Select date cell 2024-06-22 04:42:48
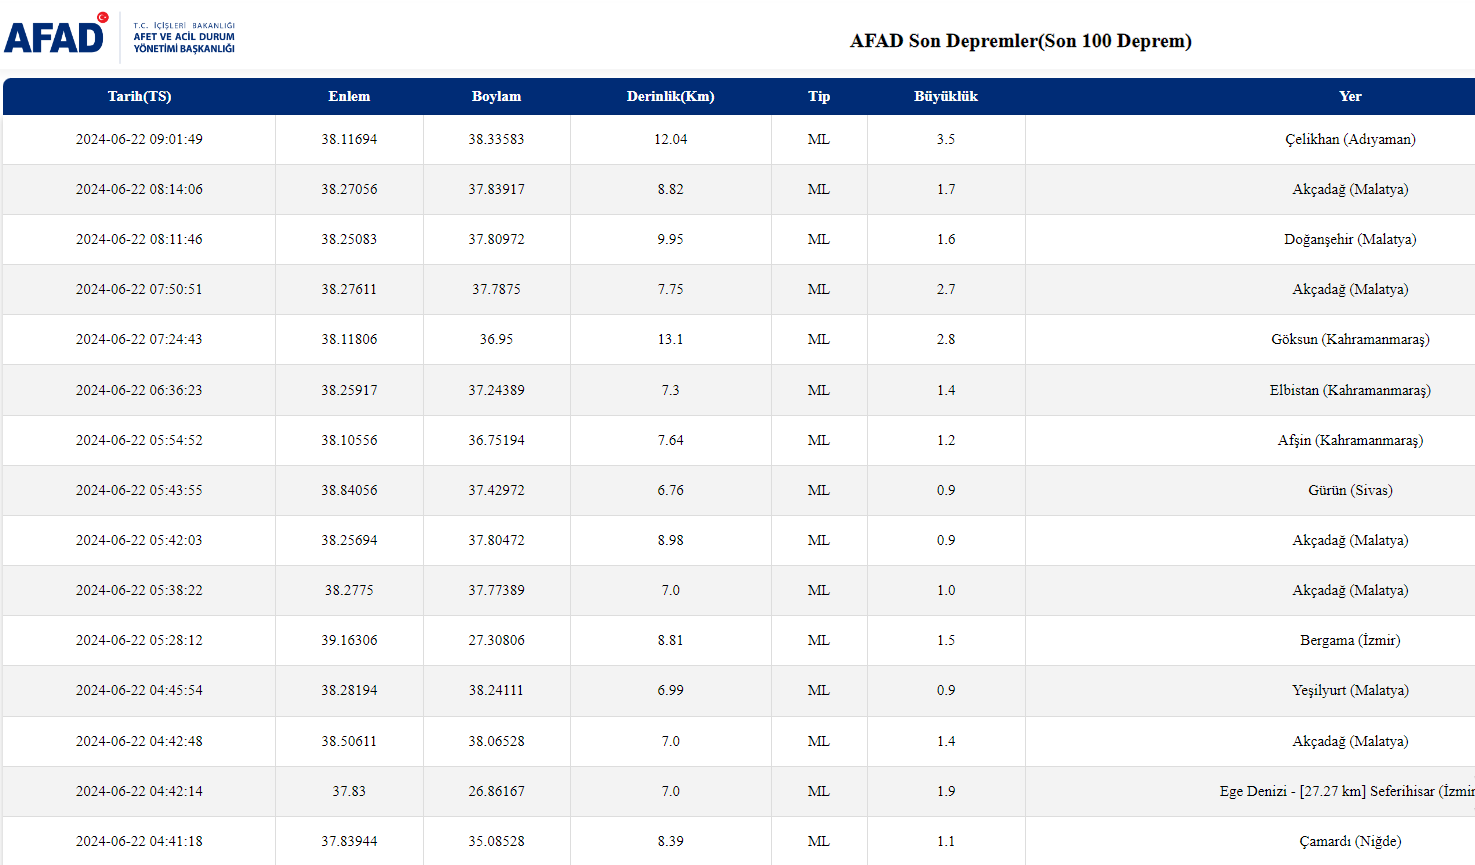The width and height of the screenshot is (1475, 865). click(x=139, y=741)
